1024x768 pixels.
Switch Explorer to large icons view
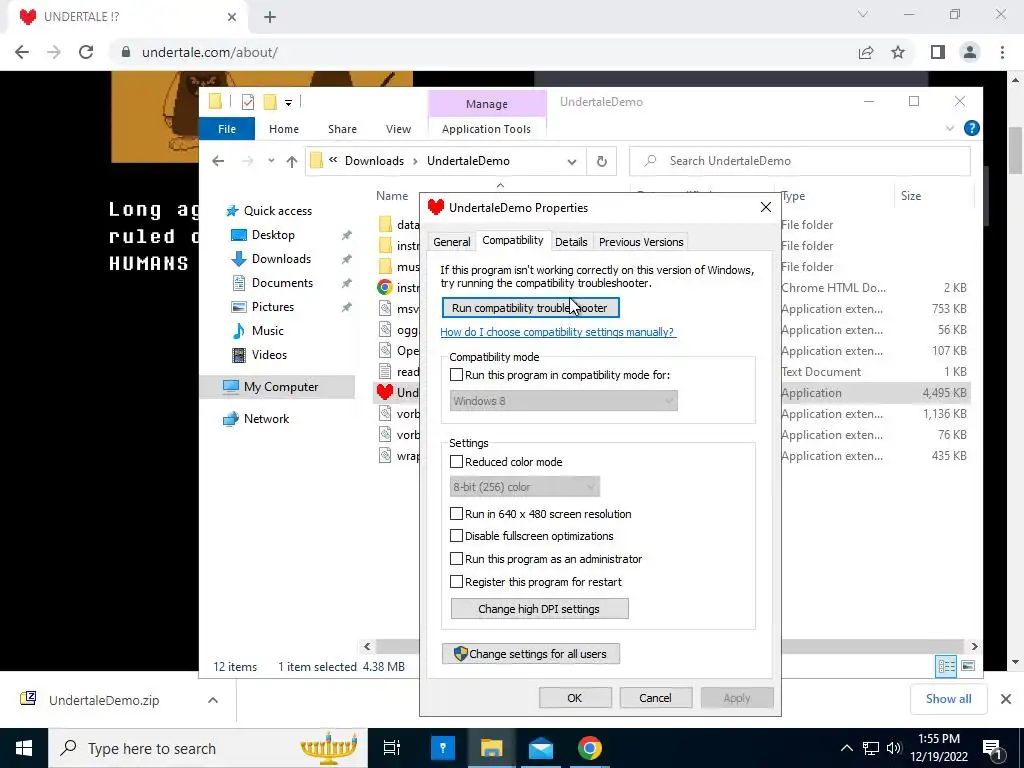968,666
